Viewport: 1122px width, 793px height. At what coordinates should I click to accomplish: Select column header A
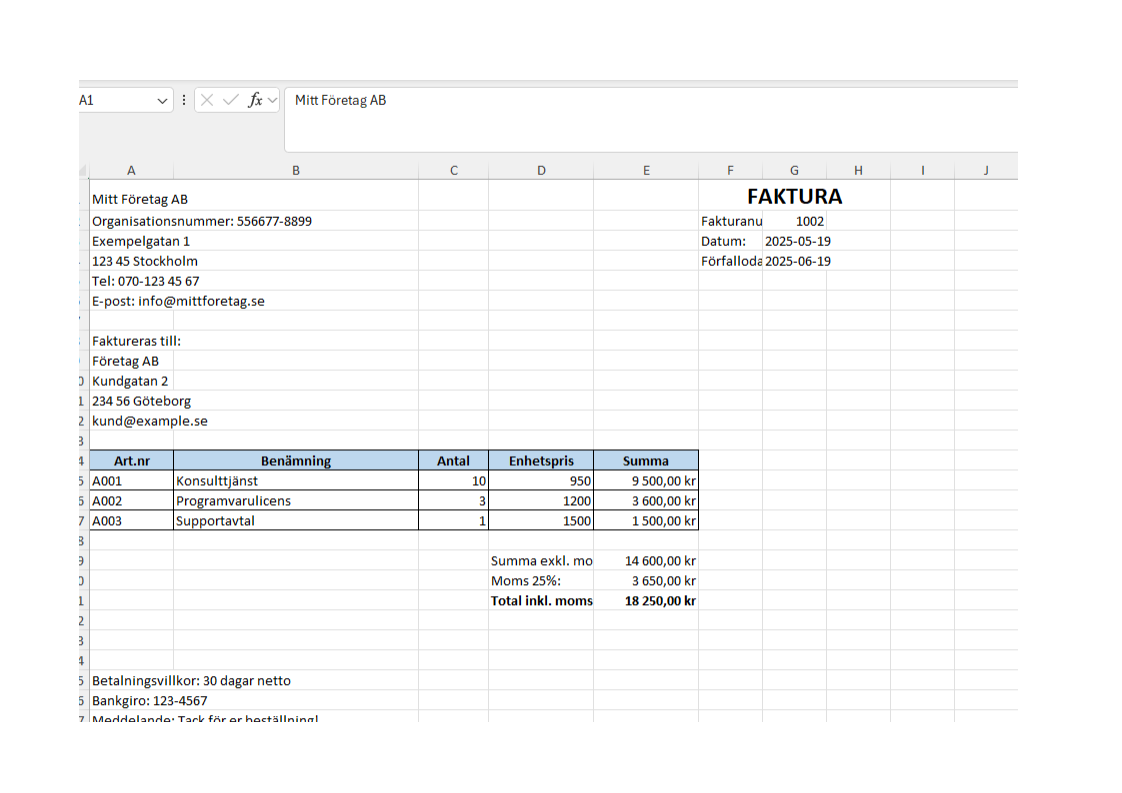point(131,169)
